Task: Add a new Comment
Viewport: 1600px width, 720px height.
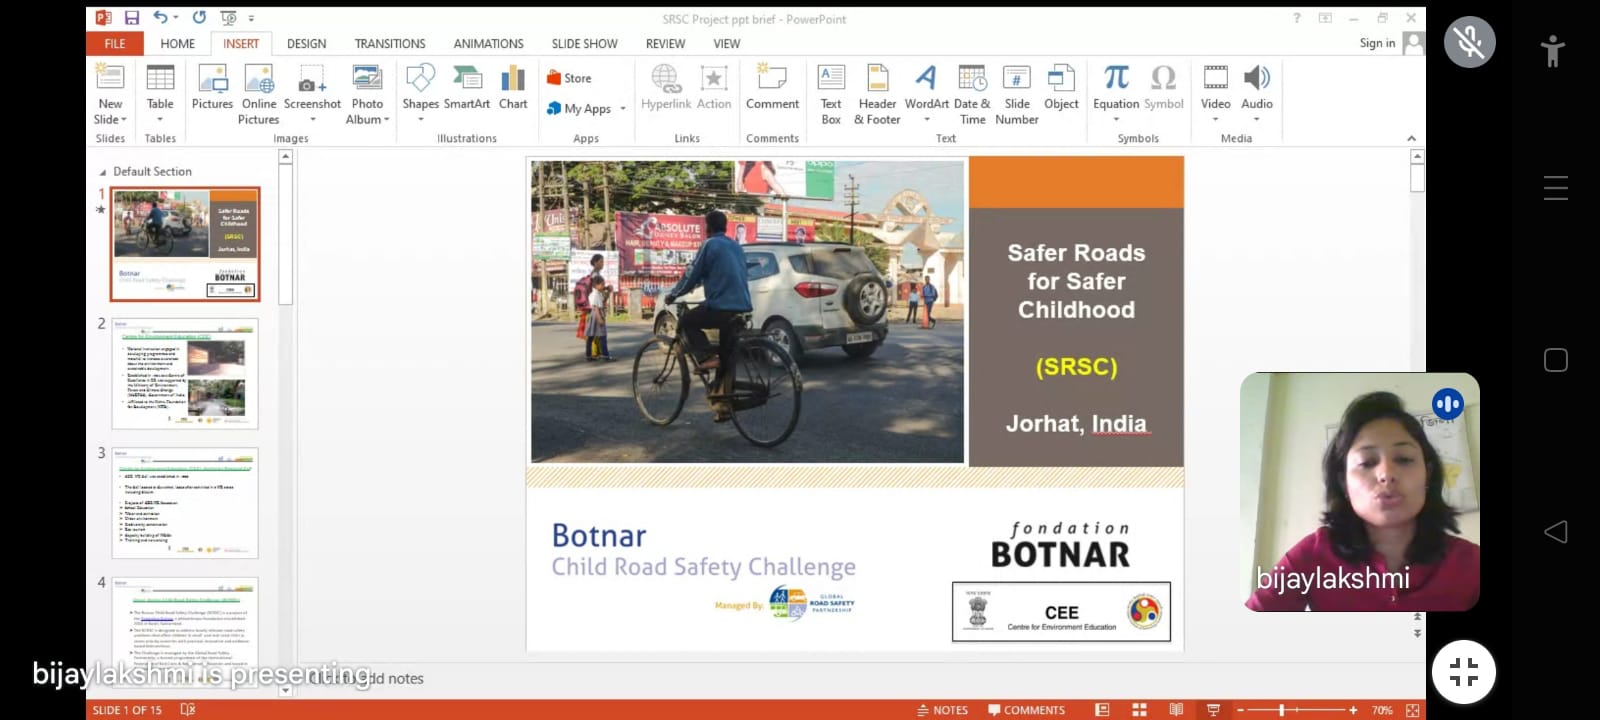Action: click(x=772, y=88)
